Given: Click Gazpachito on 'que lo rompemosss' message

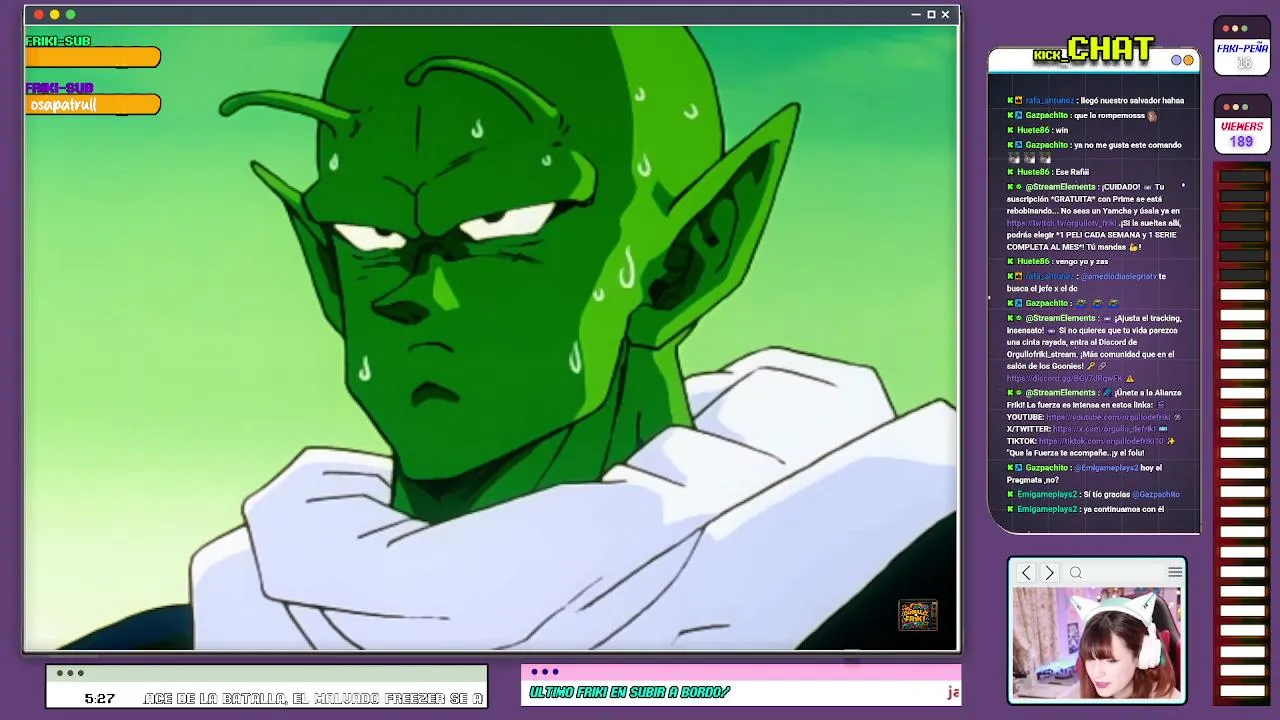Looking at the screenshot, I should tap(1047, 115).
